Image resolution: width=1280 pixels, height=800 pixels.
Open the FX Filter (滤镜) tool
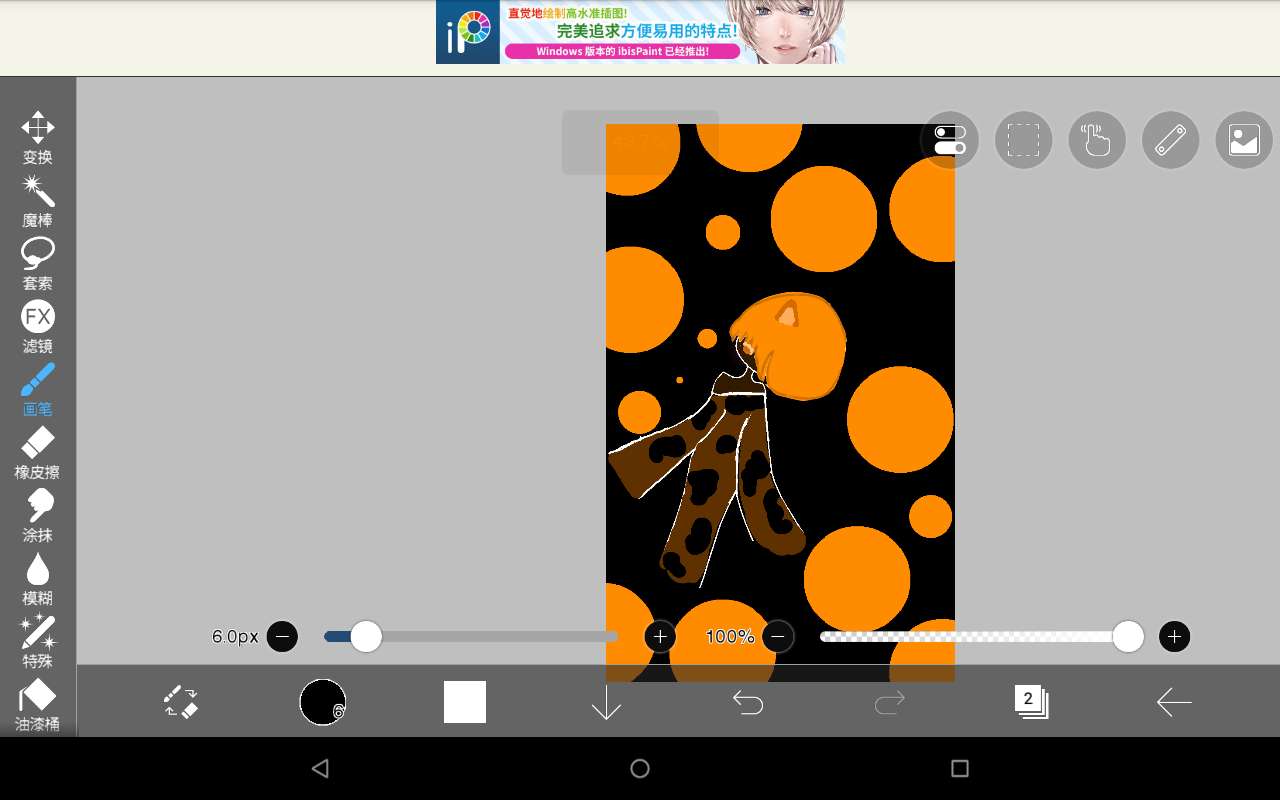coord(38,327)
